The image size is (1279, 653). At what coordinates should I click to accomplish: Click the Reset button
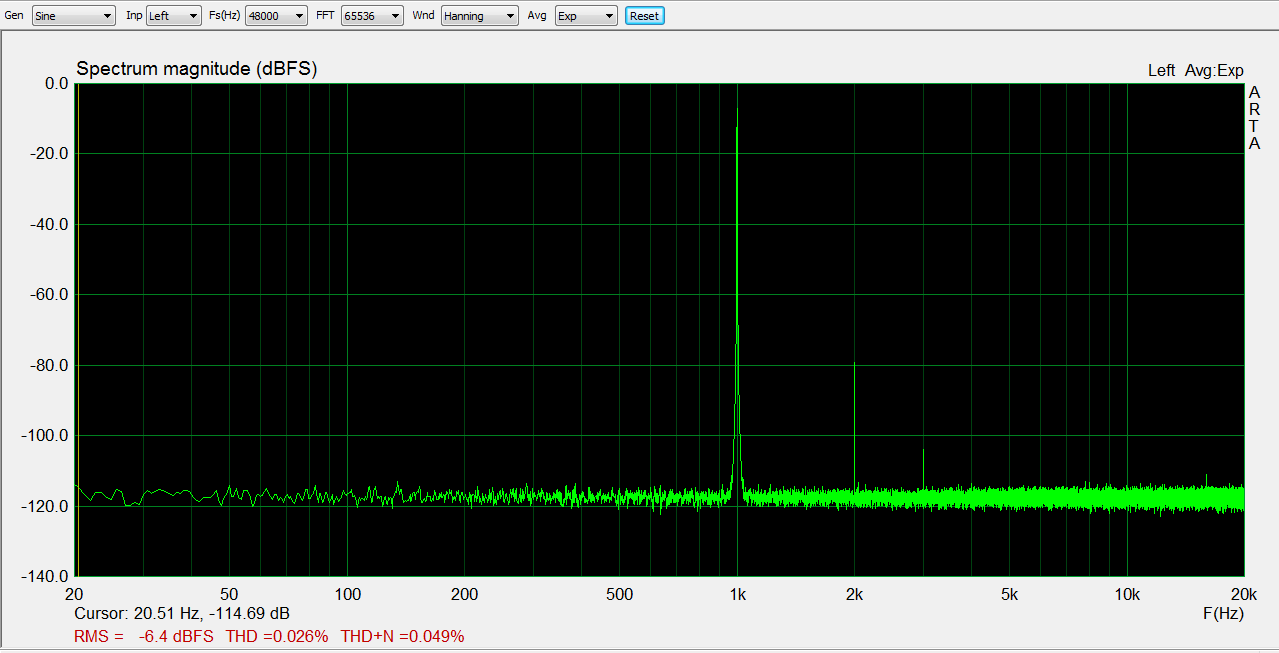tap(644, 16)
